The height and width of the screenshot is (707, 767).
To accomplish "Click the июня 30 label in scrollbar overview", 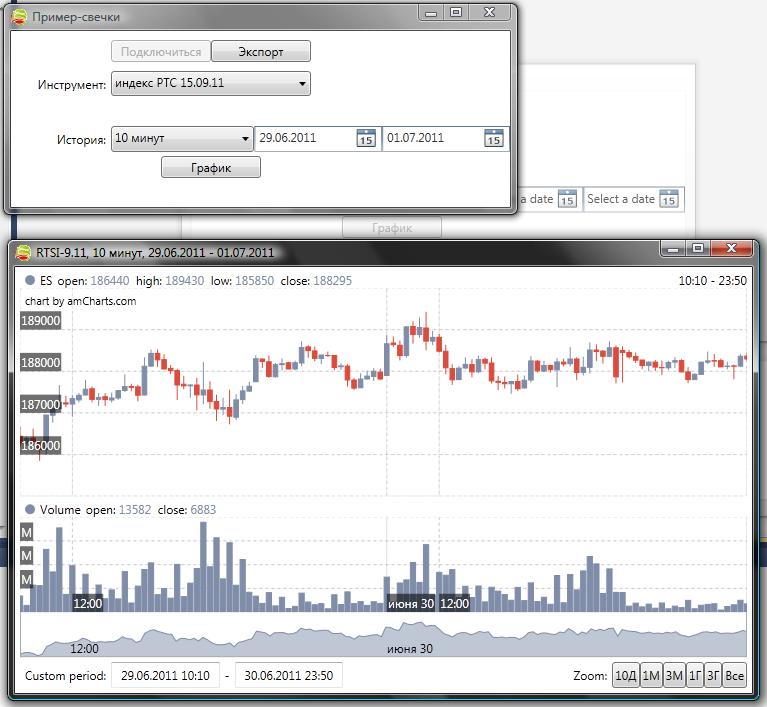I will [410, 649].
